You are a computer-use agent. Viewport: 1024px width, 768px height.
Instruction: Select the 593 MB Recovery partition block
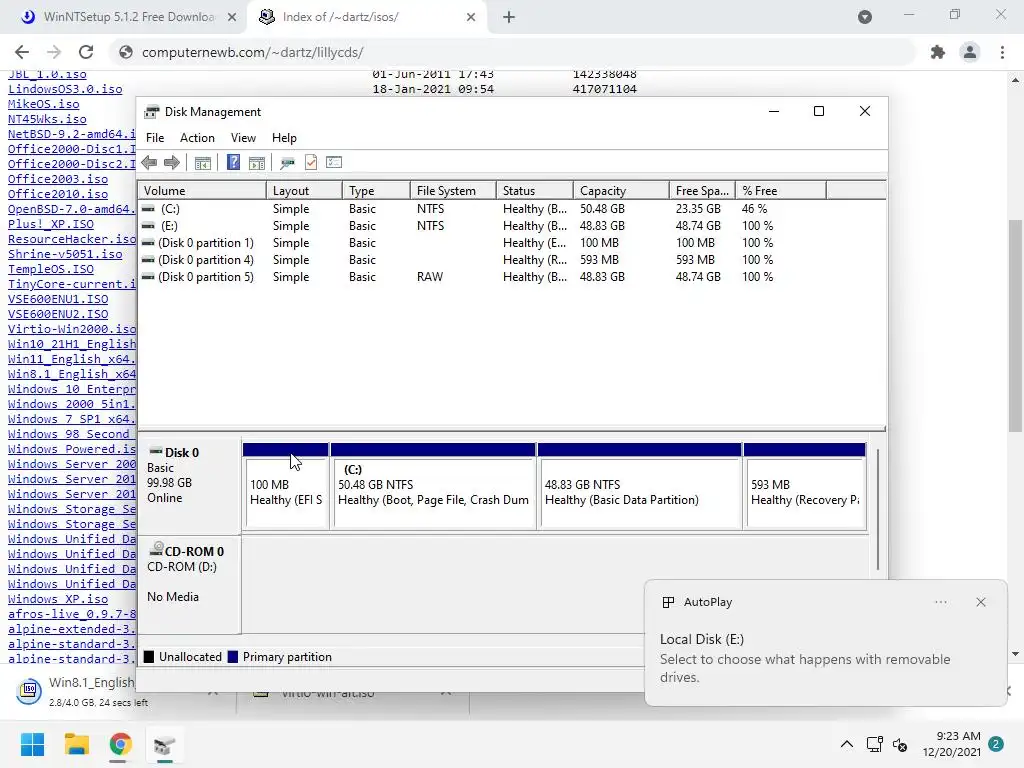[x=805, y=486]
